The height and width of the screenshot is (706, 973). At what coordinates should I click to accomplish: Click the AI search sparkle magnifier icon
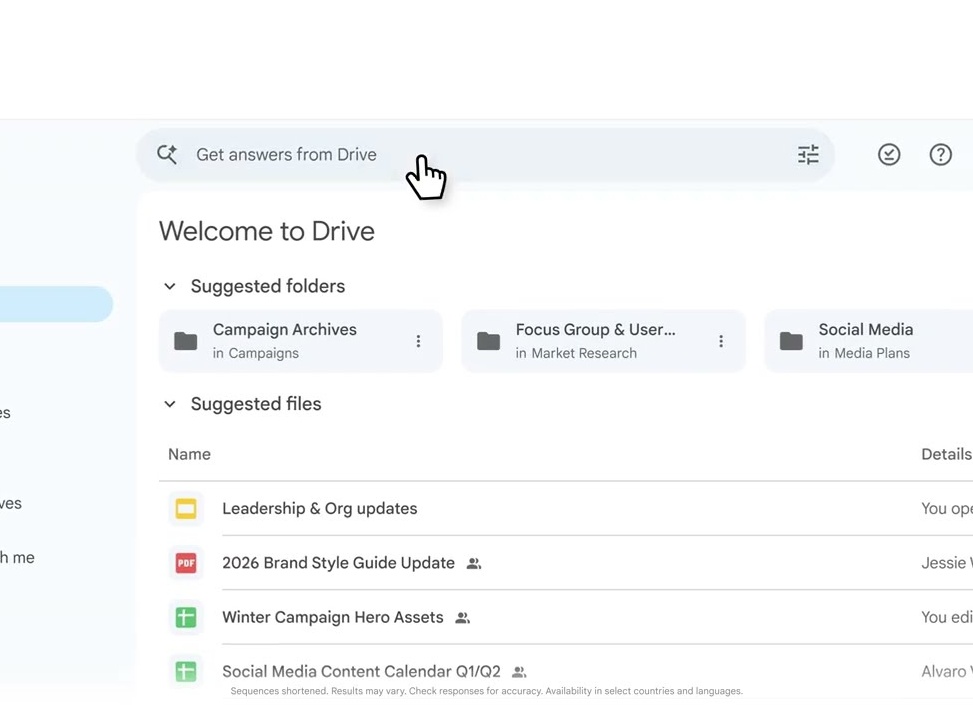point(167,154)
